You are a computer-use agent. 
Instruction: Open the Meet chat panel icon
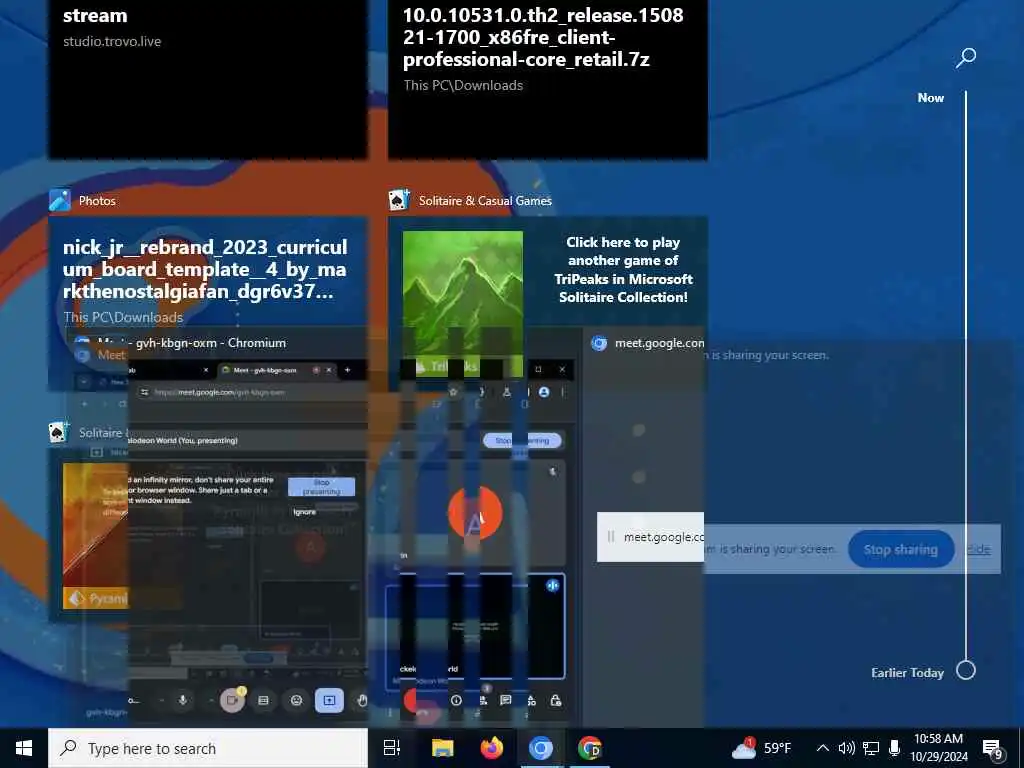coord(505,700)
